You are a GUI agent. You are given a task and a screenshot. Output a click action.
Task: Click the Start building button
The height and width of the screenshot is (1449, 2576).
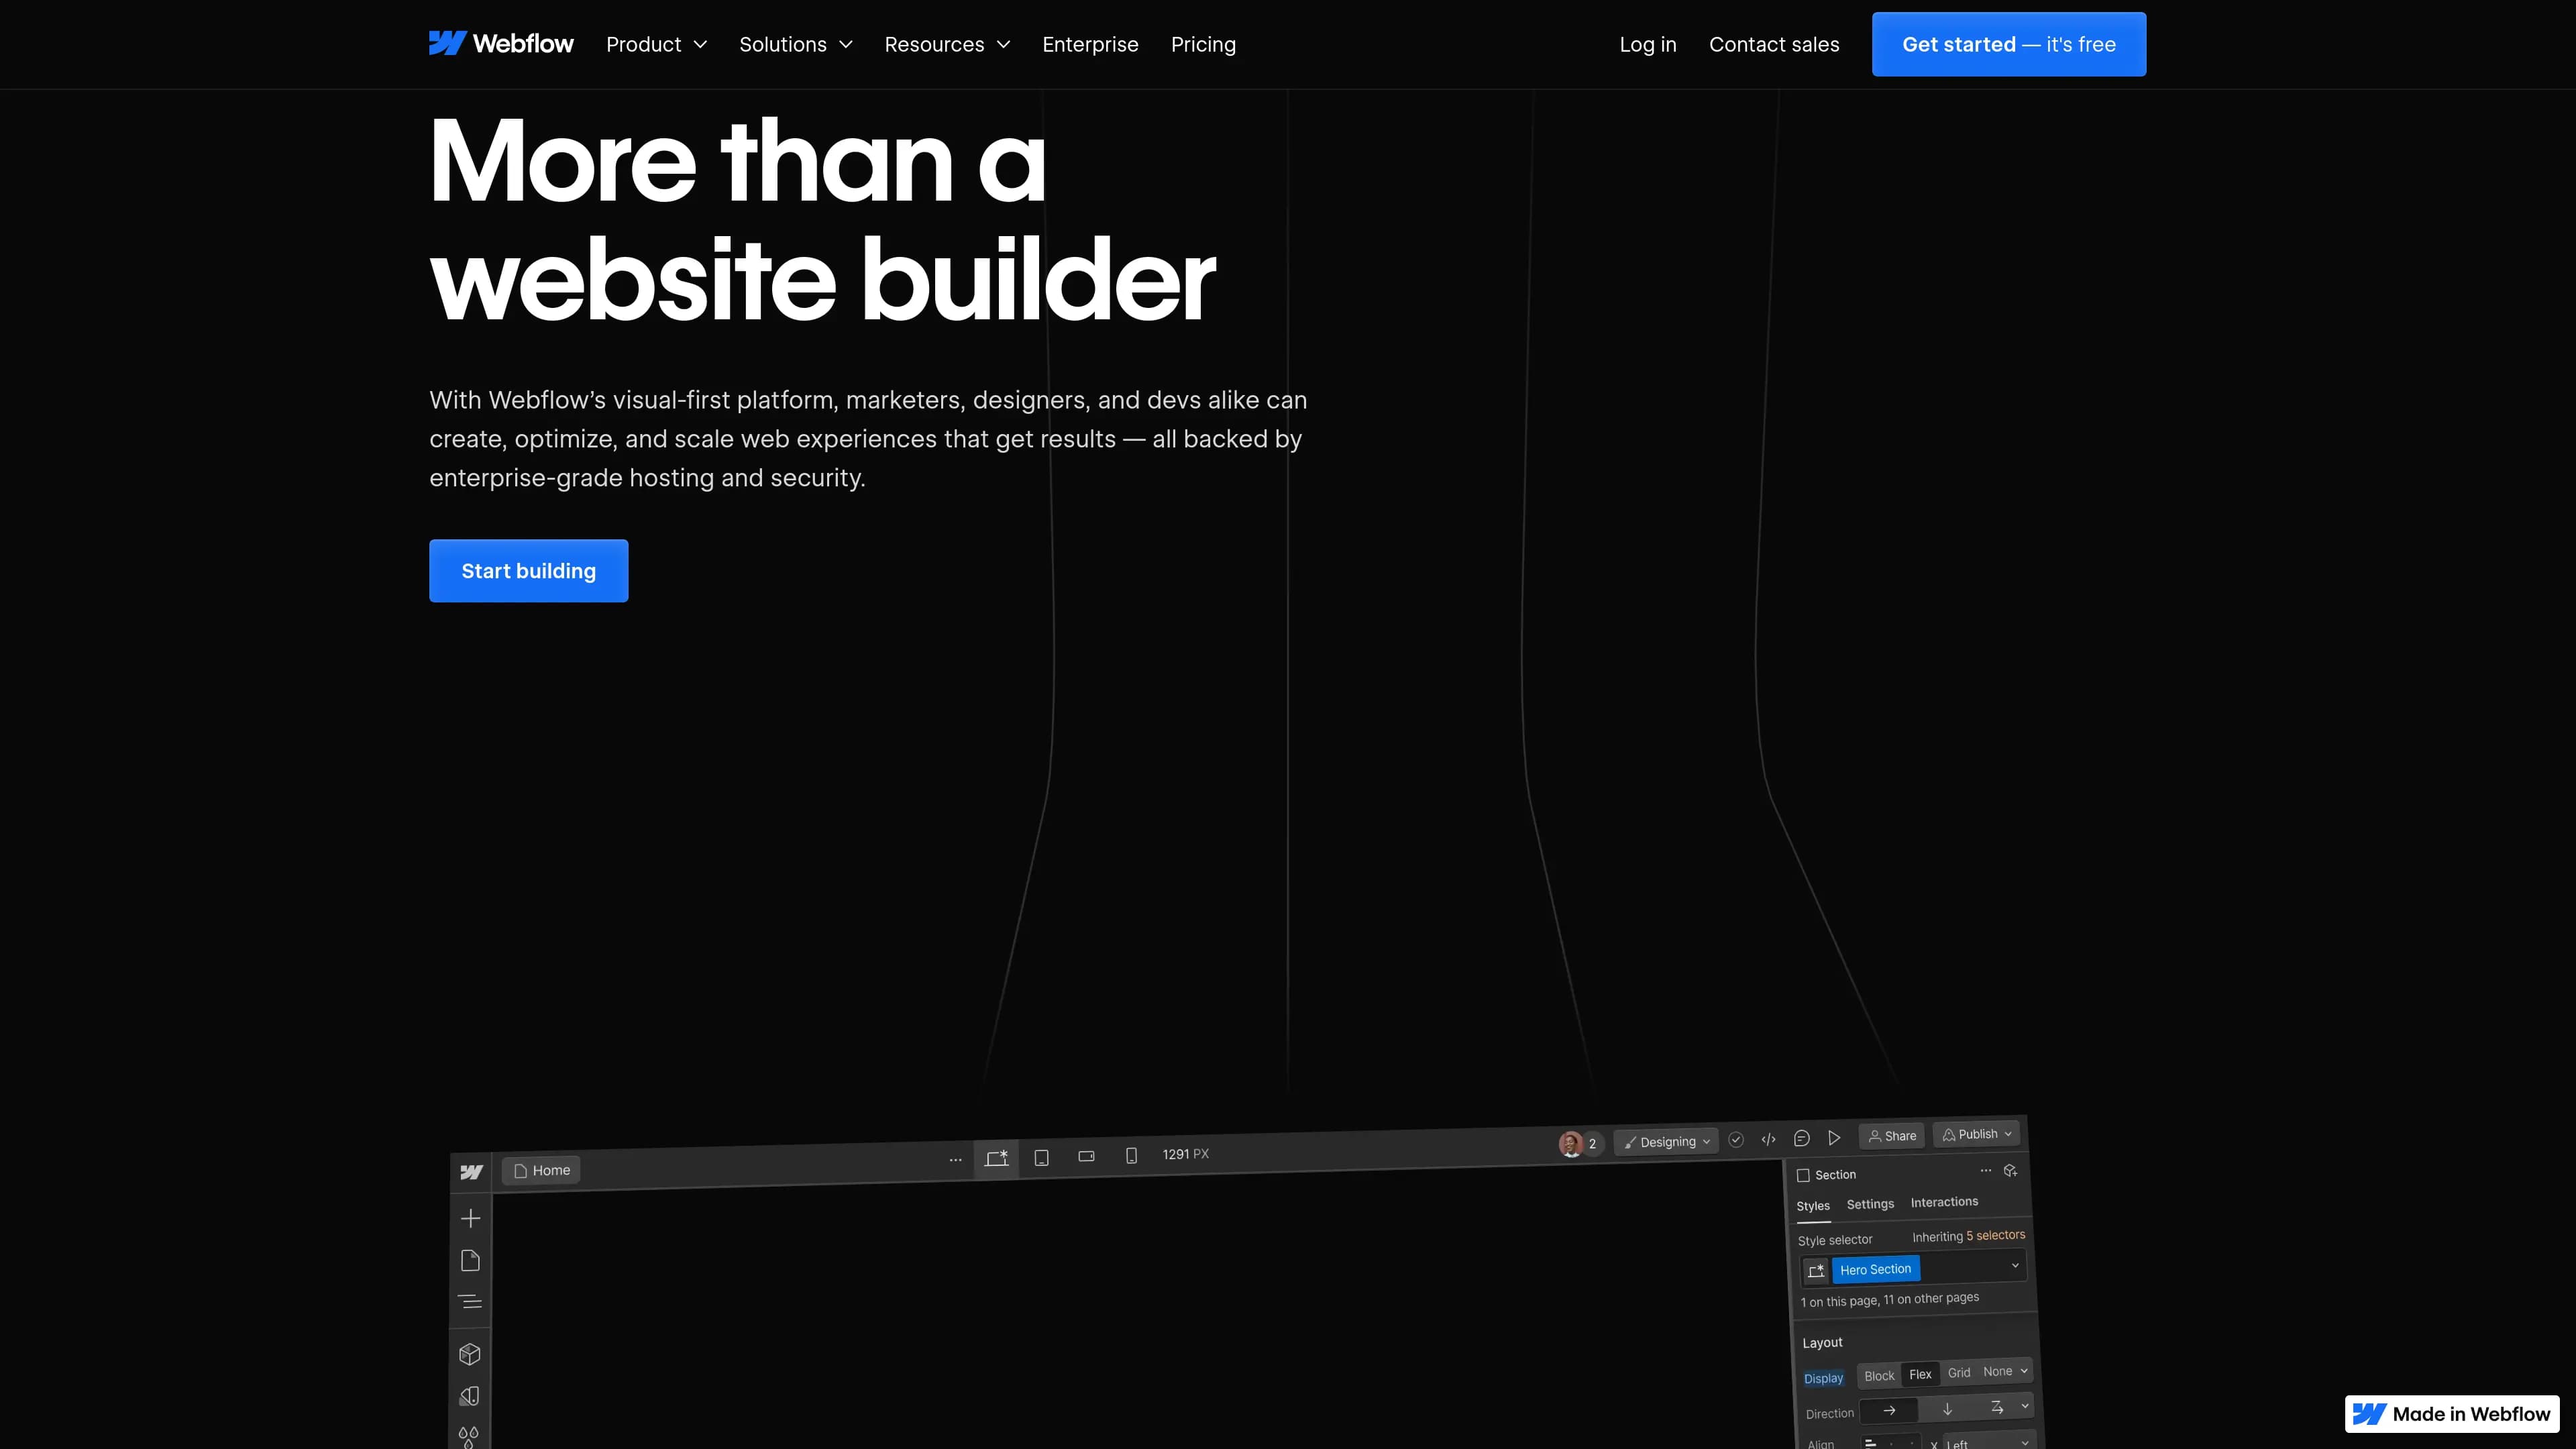pyautogui.click(x=528, y=571)
